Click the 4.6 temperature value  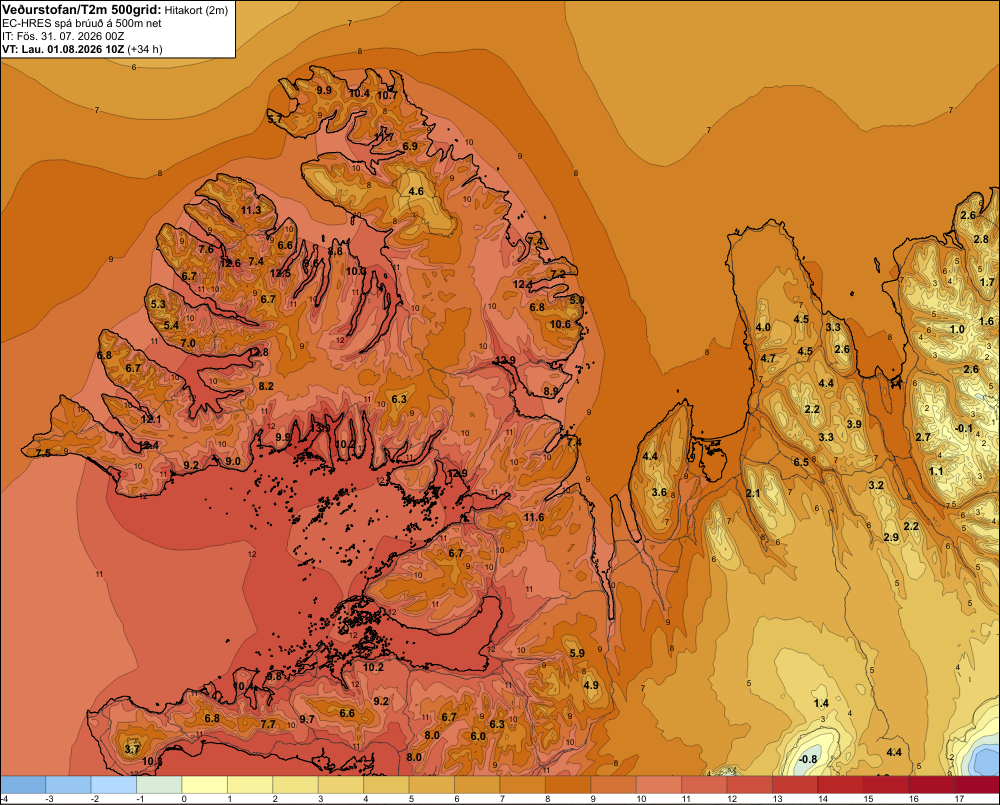pos(416,191)
